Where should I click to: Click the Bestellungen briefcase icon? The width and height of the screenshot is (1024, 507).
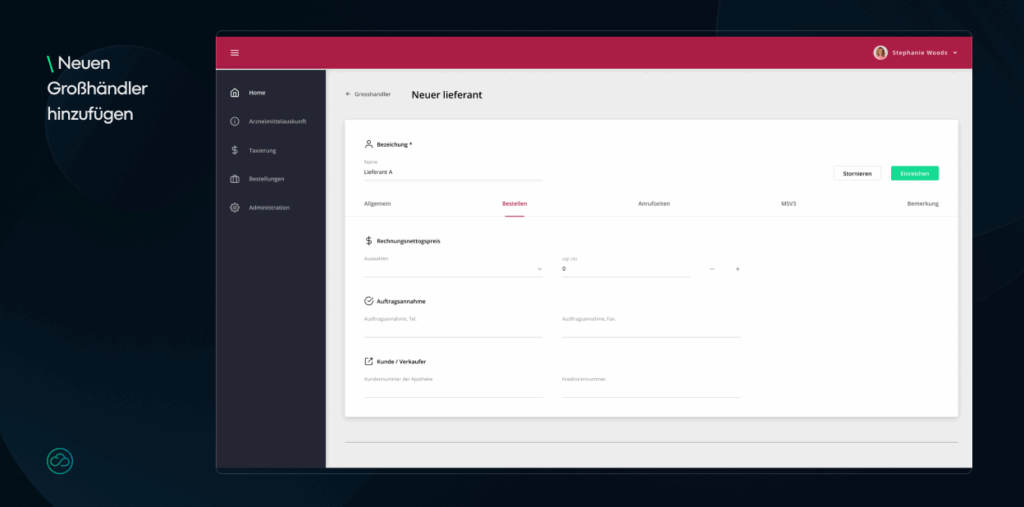tap(235, 179)
